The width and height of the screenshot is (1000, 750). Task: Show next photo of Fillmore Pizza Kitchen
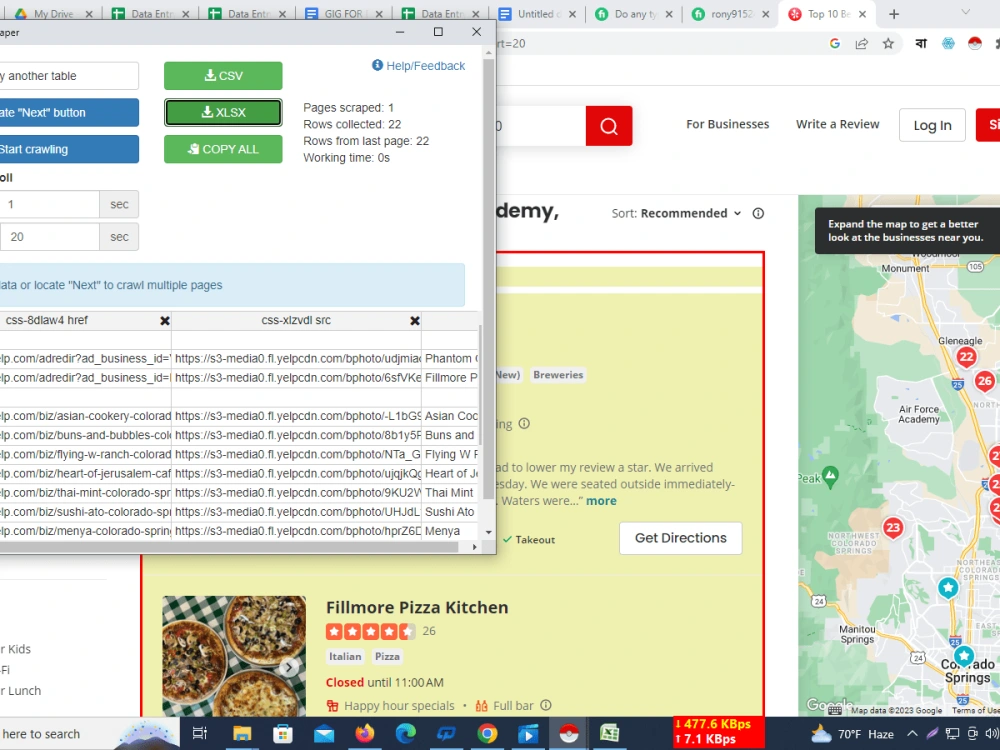289,667
